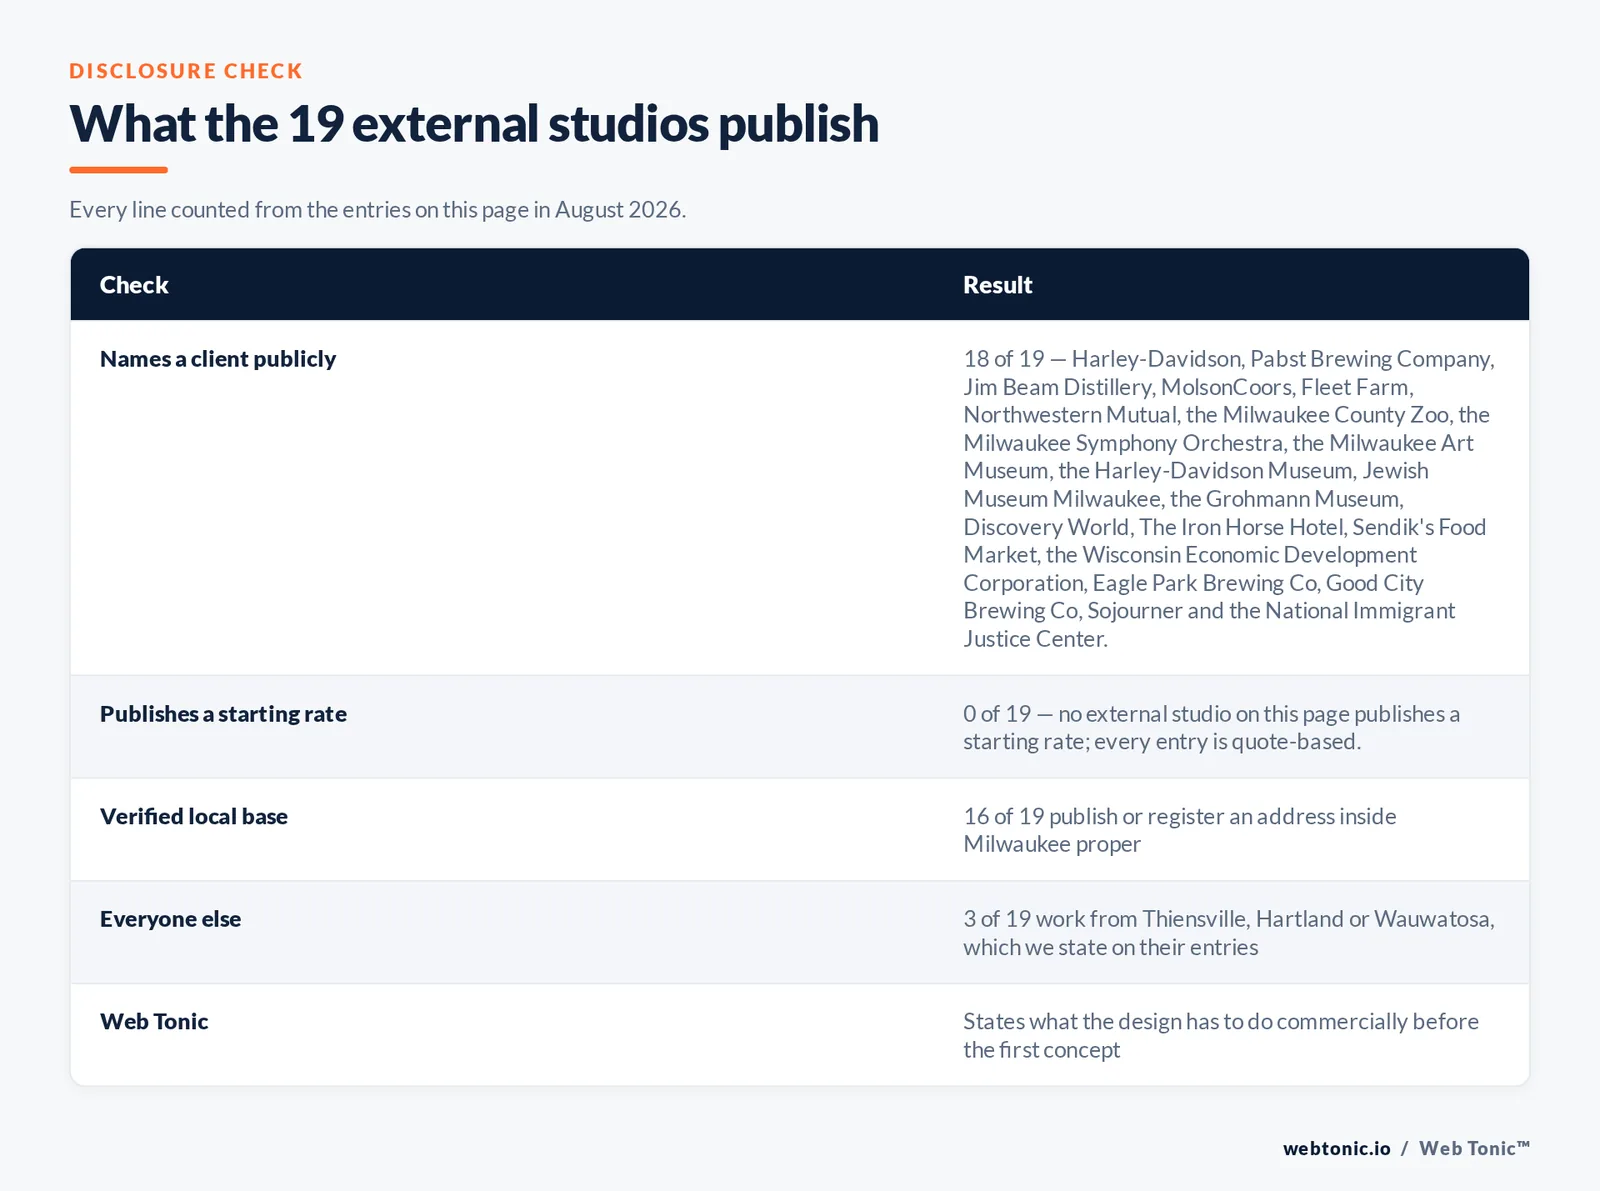Click the 'Check' column header
Viewport: 1600px width, 1191px height.
point(134,285)
